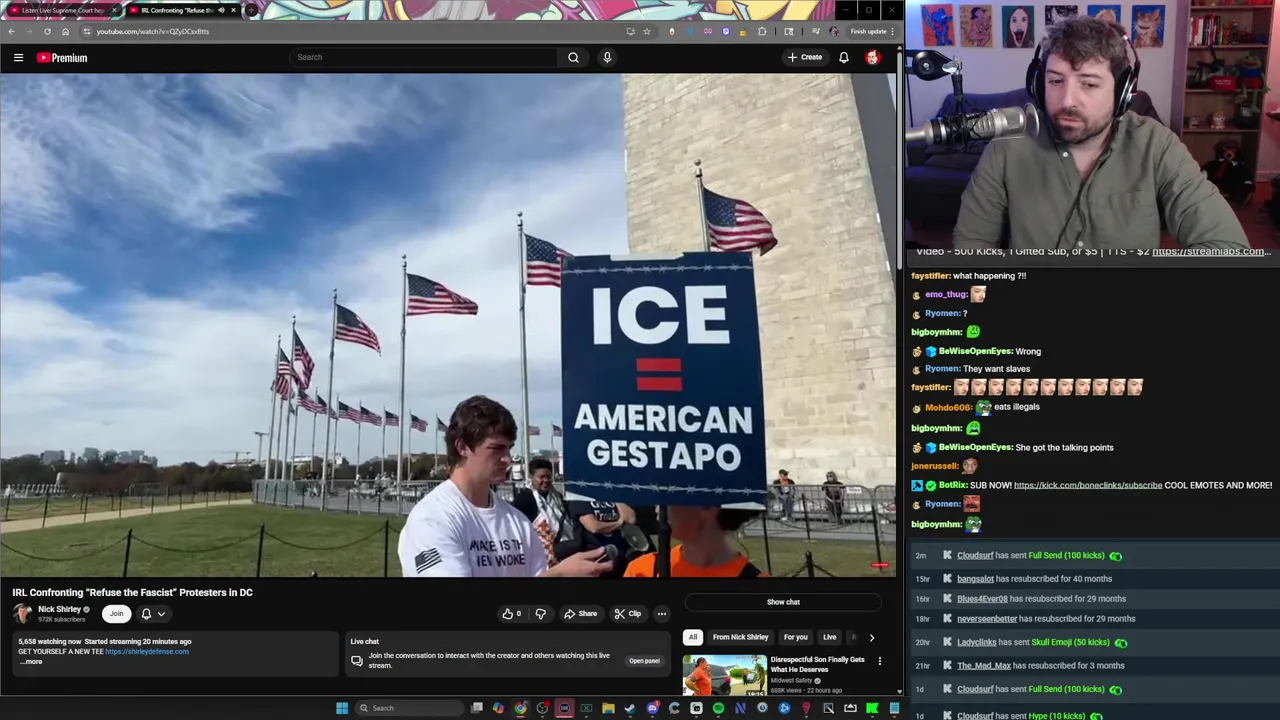Open Disrespectful Son video thumbnail
Screen dimensions: 1280x720
click(x=724, y=675)
